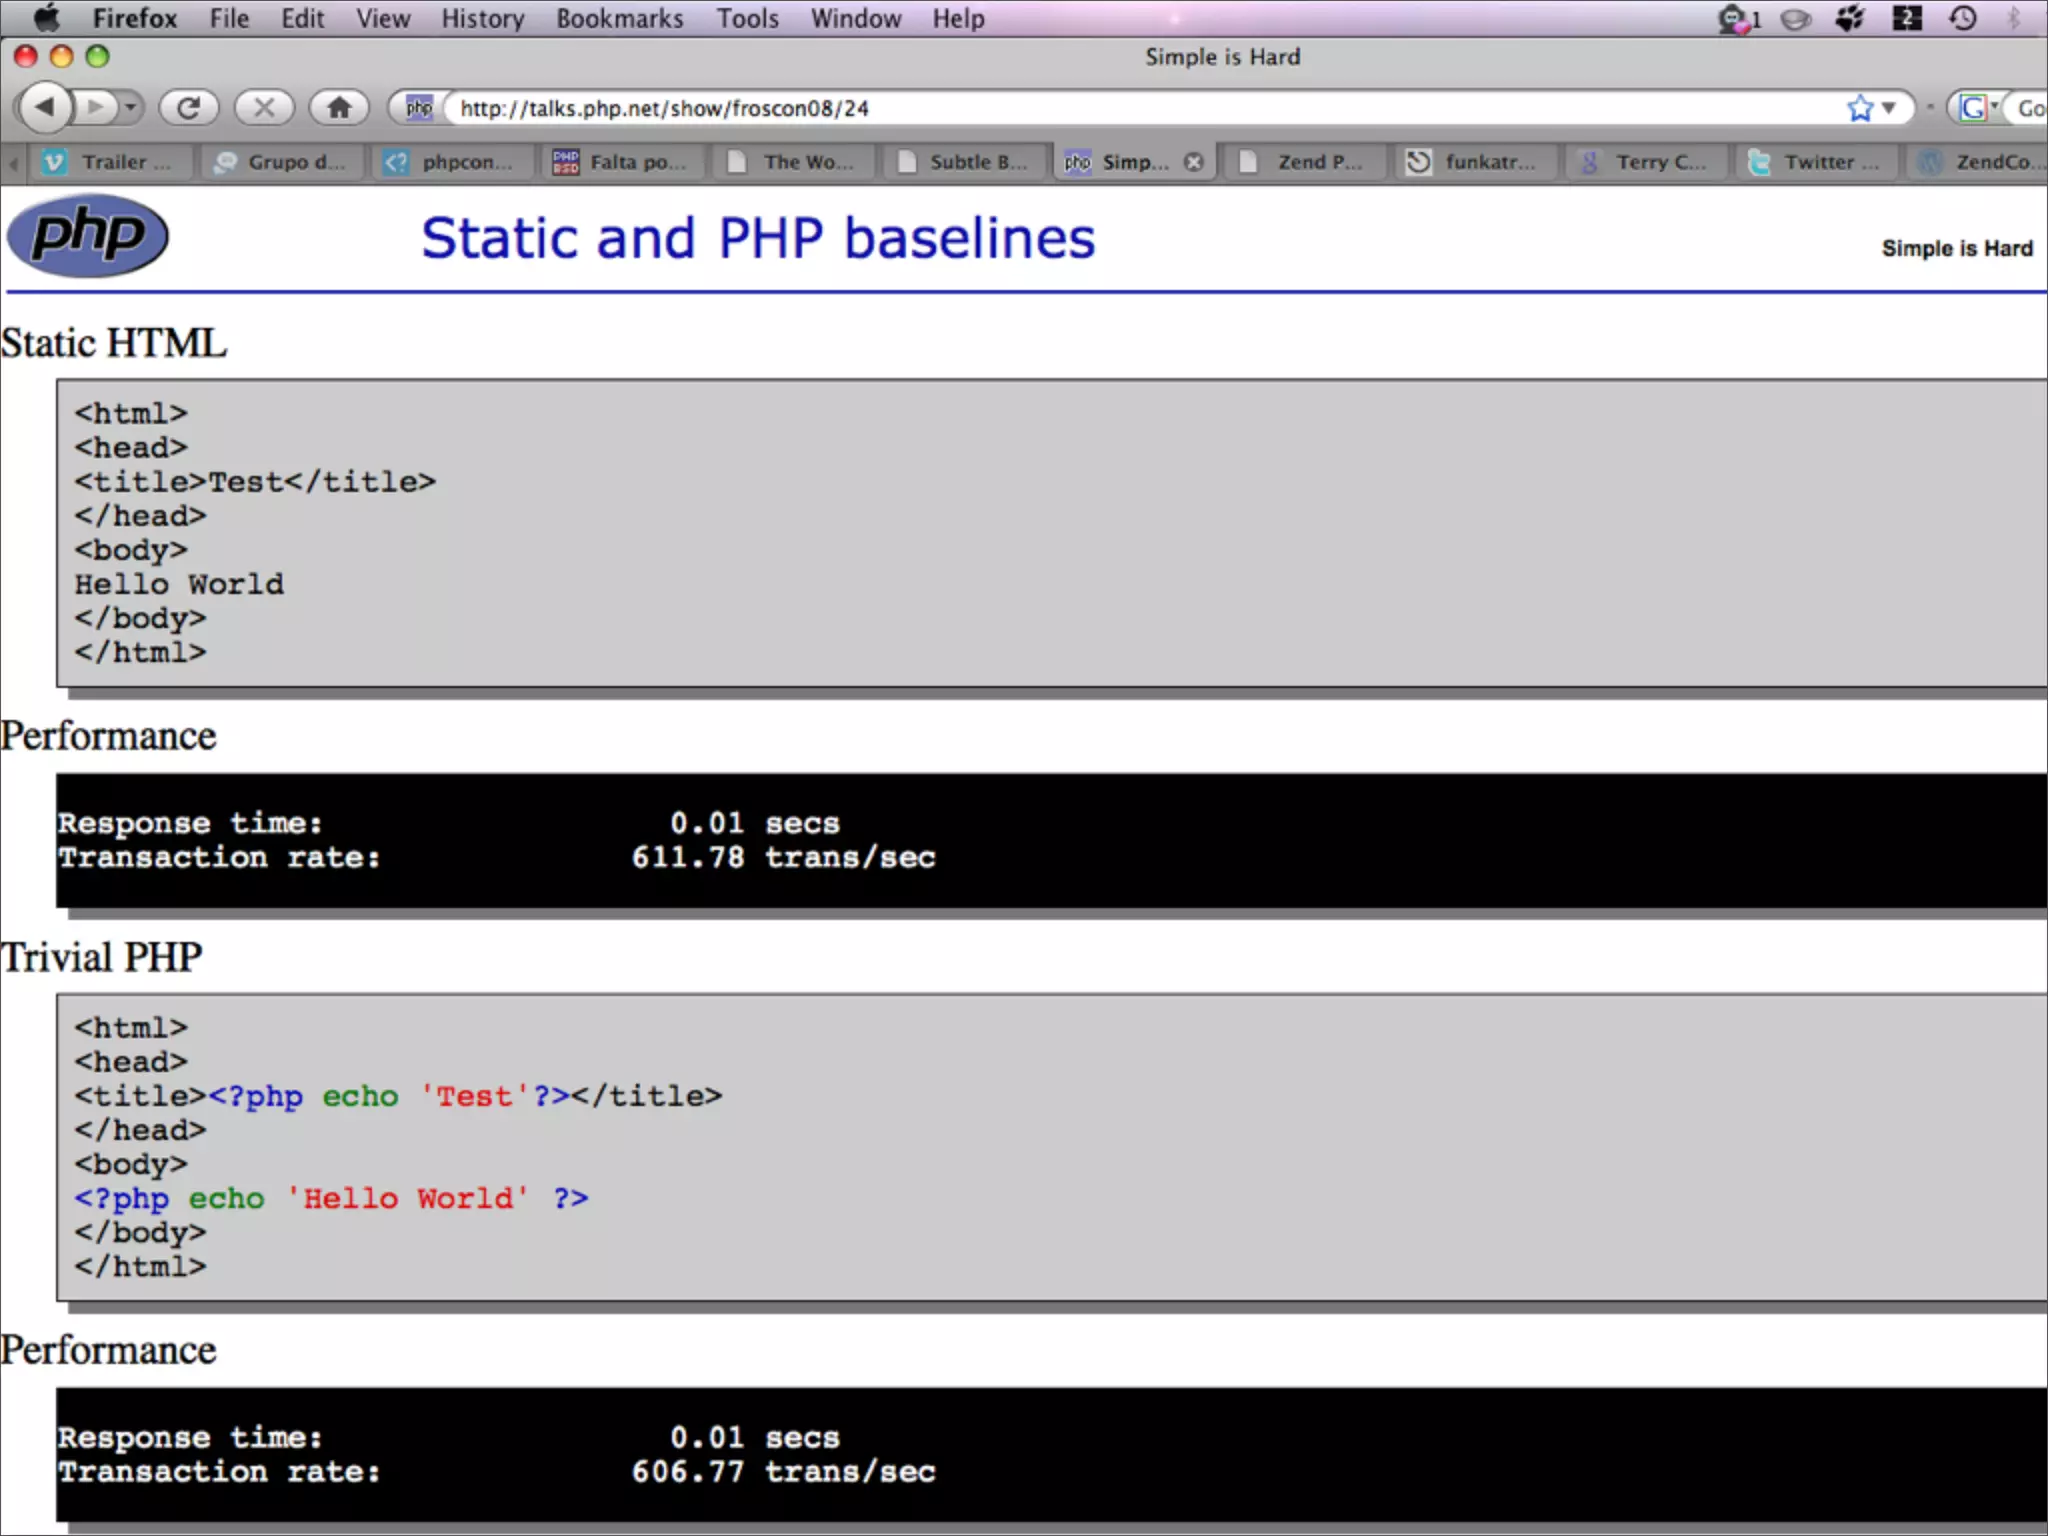Switch to the Grupo d... tab
Viewport: 2048px width, 1536px height.
click(x=283, y=162)
